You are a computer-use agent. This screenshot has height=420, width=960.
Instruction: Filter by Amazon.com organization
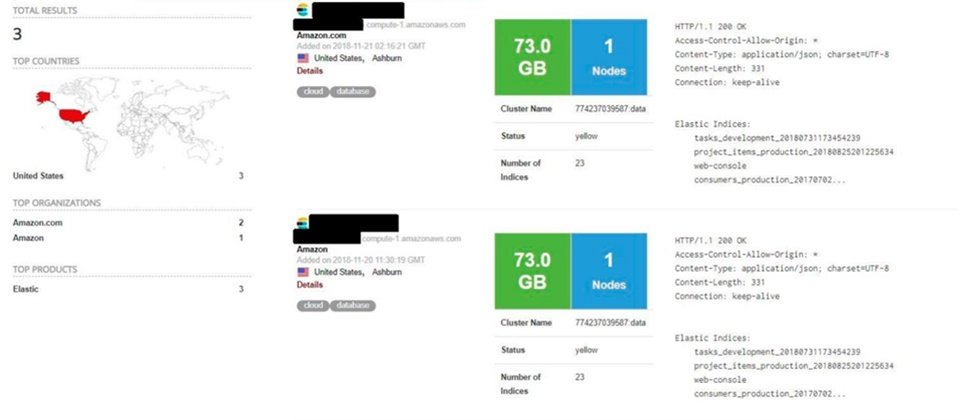tap(37, 223)
